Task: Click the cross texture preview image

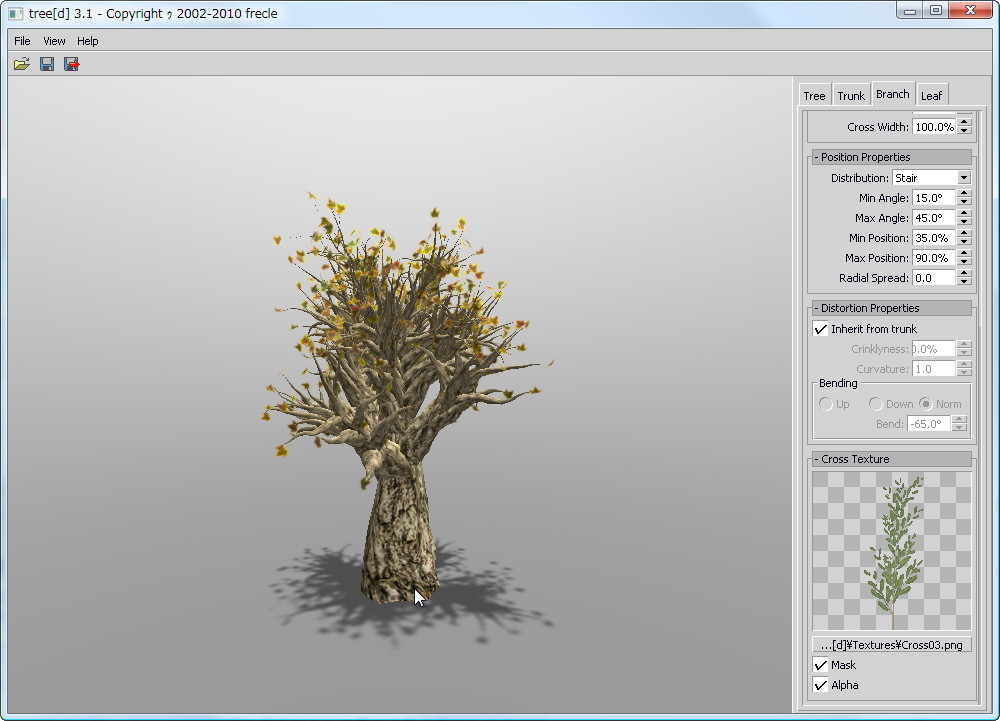Action: (891, 551)
